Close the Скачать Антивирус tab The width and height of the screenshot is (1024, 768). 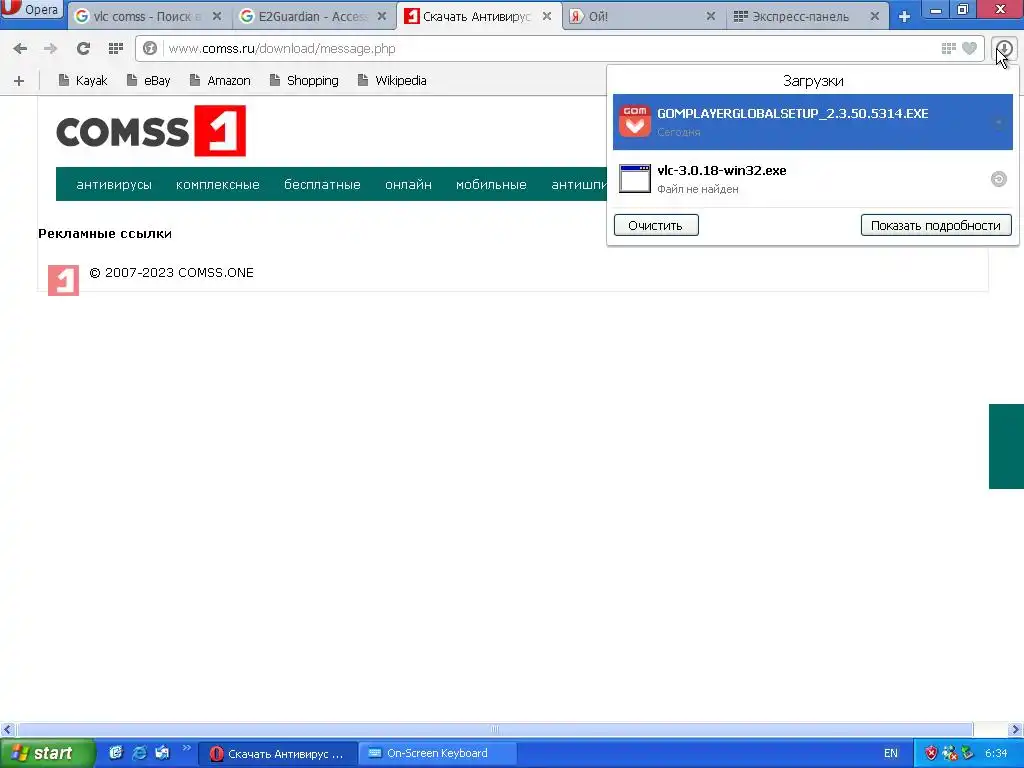pos(547,16)
